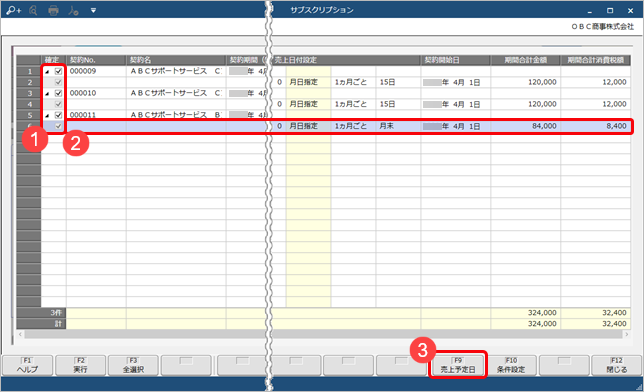
Task: Run with the F2 実行 button
Action: [x=80, y=365]
